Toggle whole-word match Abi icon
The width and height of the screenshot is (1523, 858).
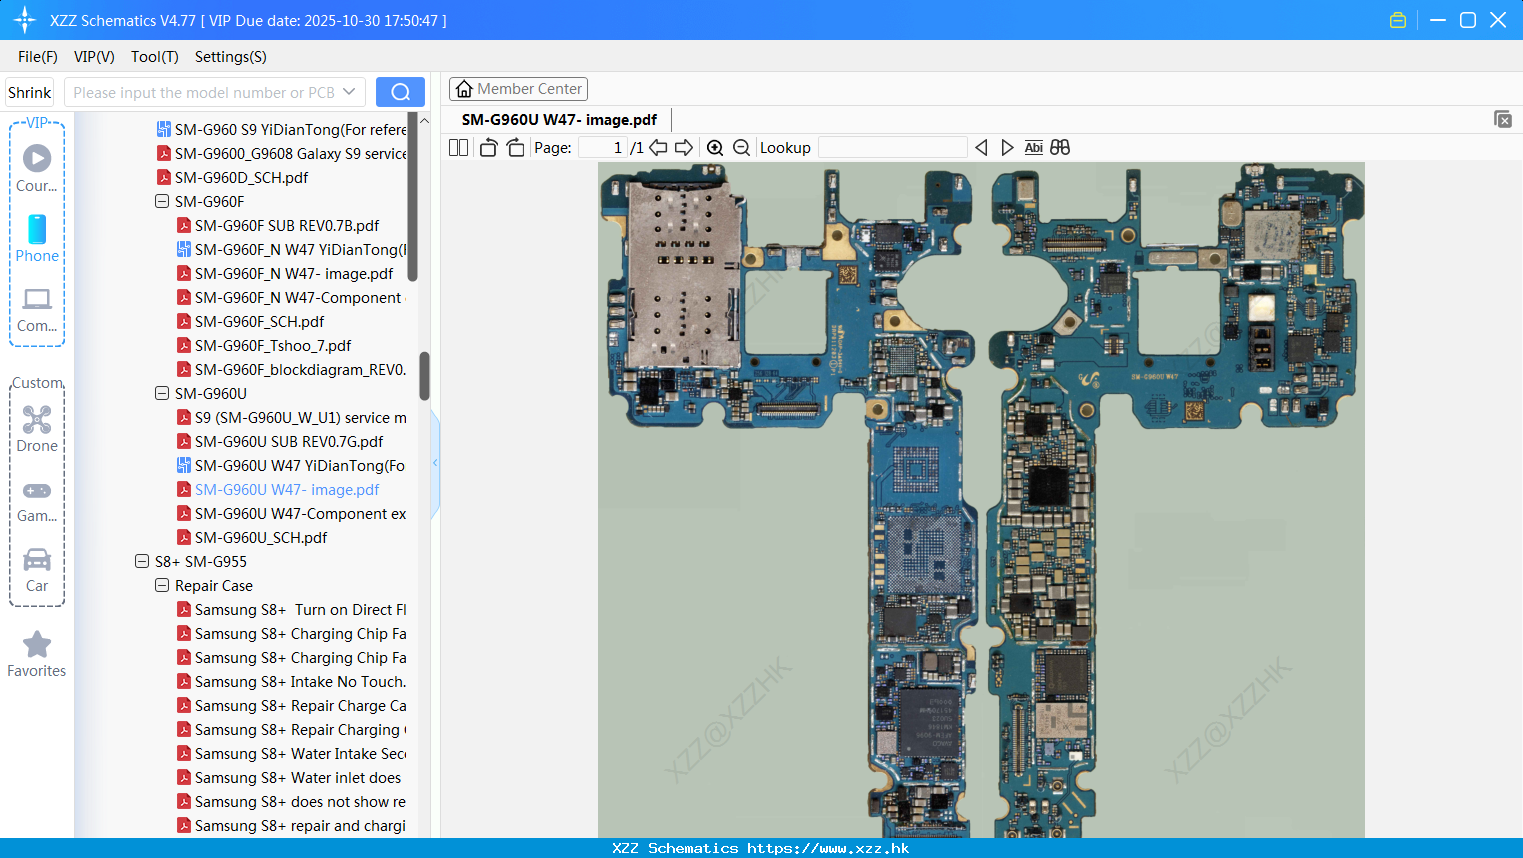[1034, 147]
